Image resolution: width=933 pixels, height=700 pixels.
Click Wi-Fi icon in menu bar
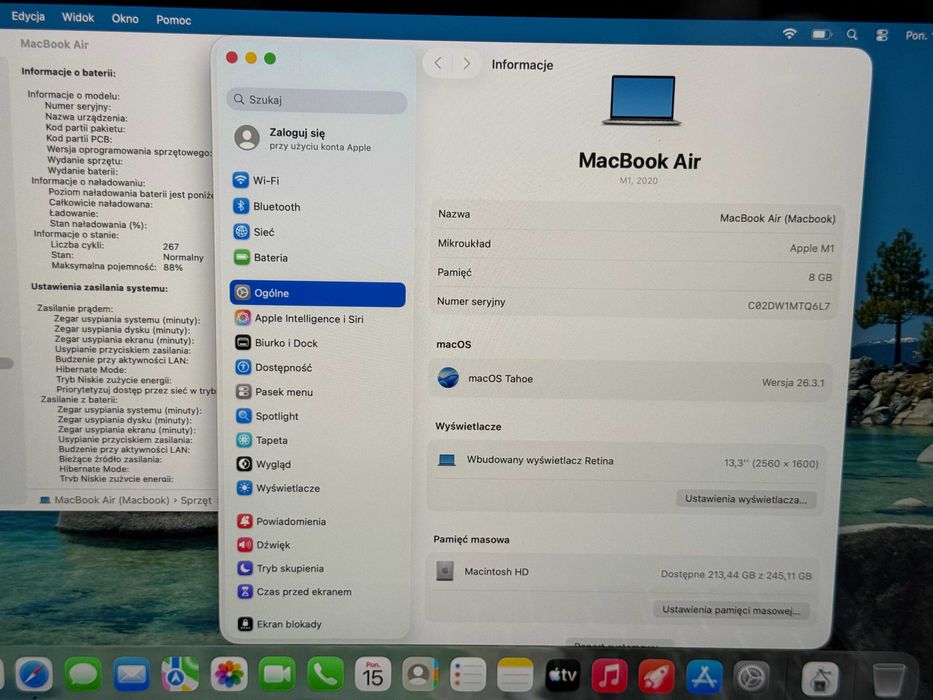tap(789, 33)
